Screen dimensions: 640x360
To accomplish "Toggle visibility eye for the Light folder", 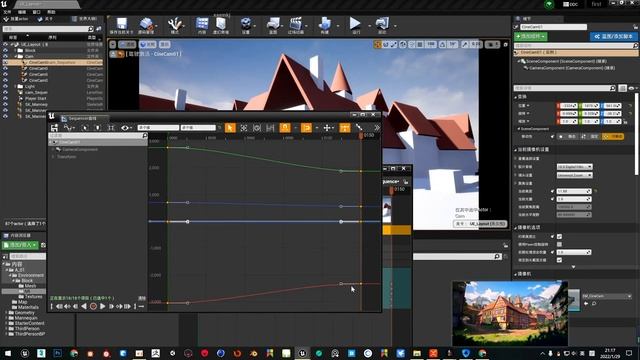I will tap(5, 87).
